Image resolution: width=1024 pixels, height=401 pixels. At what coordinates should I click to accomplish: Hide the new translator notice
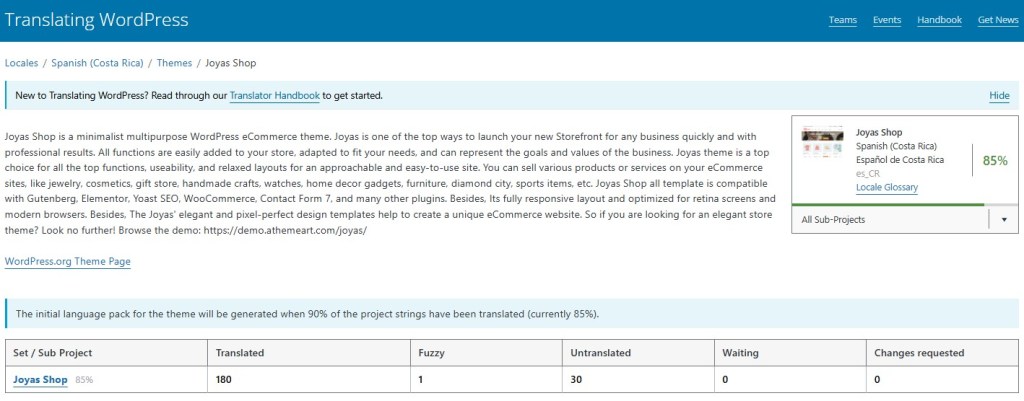click(x=999, y=96)
